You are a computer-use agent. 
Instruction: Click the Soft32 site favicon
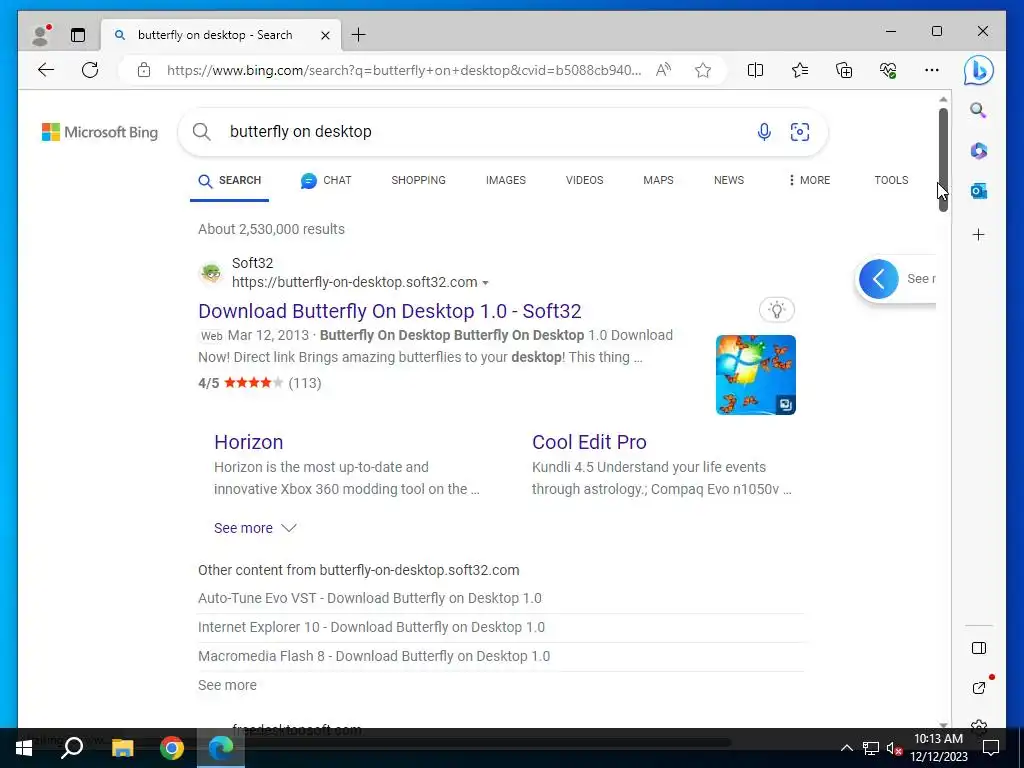tap(211, 272)
